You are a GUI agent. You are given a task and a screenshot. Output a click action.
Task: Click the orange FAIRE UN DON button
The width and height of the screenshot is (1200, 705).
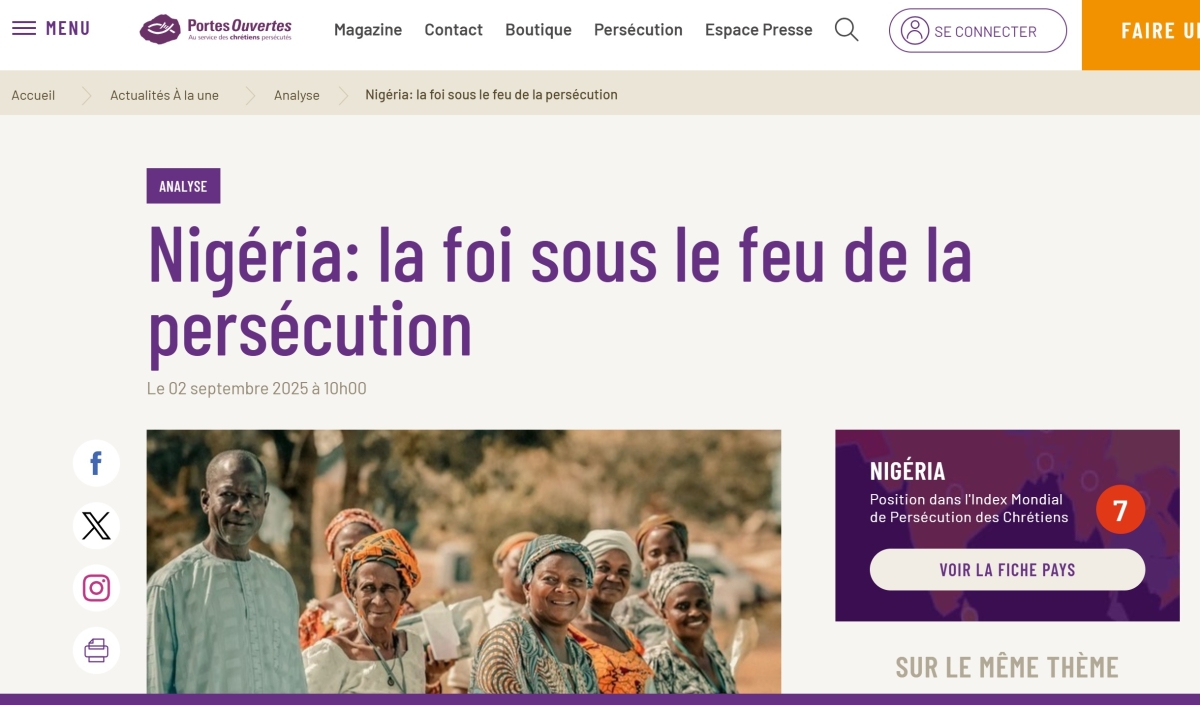(1141, 31)
